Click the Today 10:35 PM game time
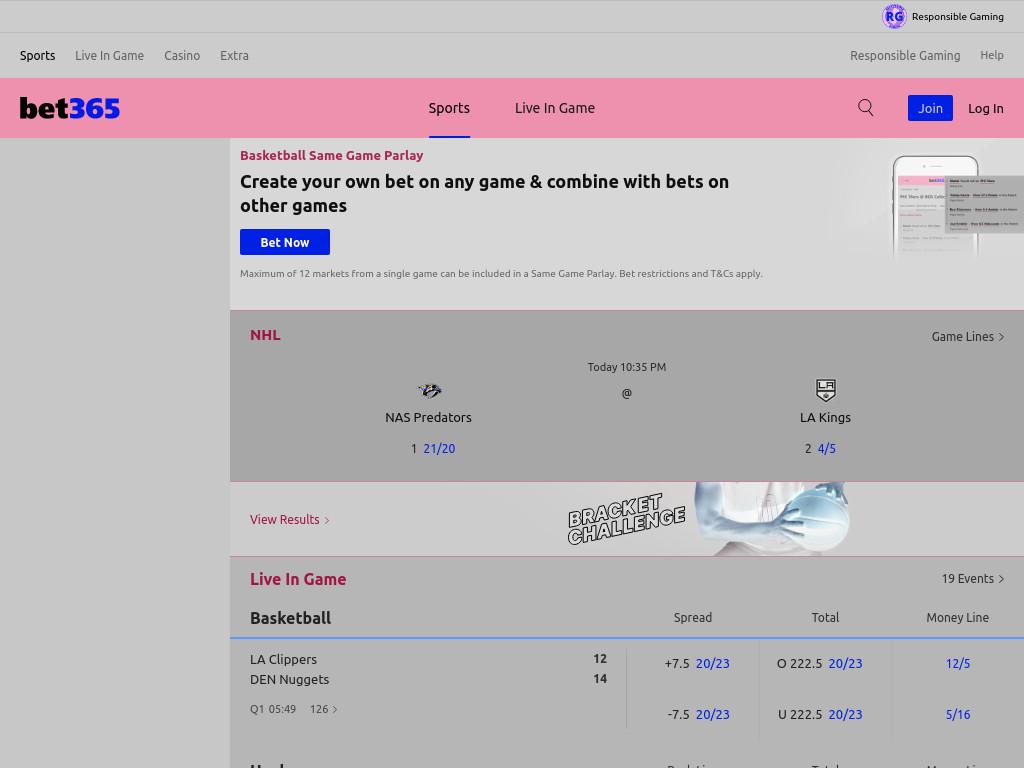The image size is (1024, 768). tap(626, 367)
